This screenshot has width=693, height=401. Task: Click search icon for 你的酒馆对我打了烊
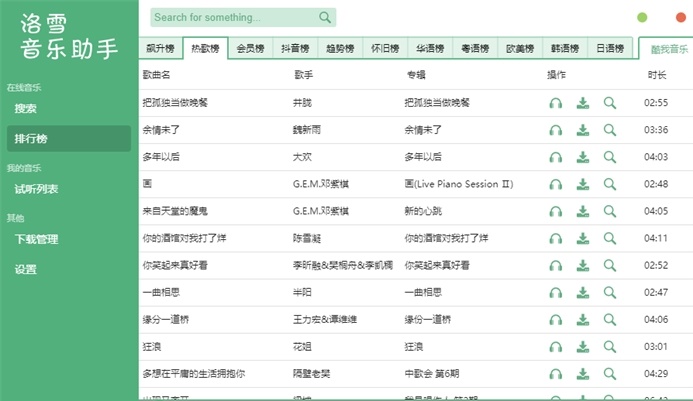pos(610,238)
